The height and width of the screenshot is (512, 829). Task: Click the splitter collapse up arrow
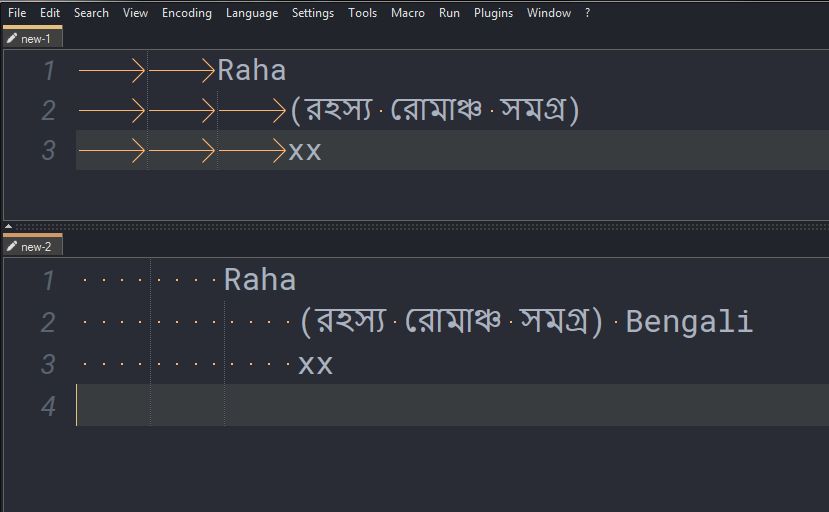[8, 227]
